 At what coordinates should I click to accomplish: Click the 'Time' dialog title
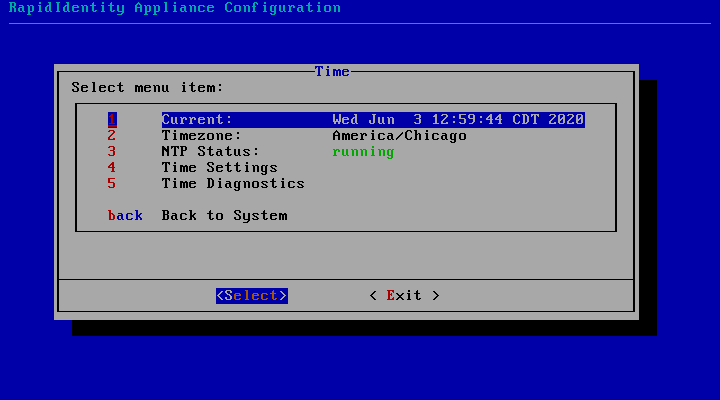[x=332, y=72]
